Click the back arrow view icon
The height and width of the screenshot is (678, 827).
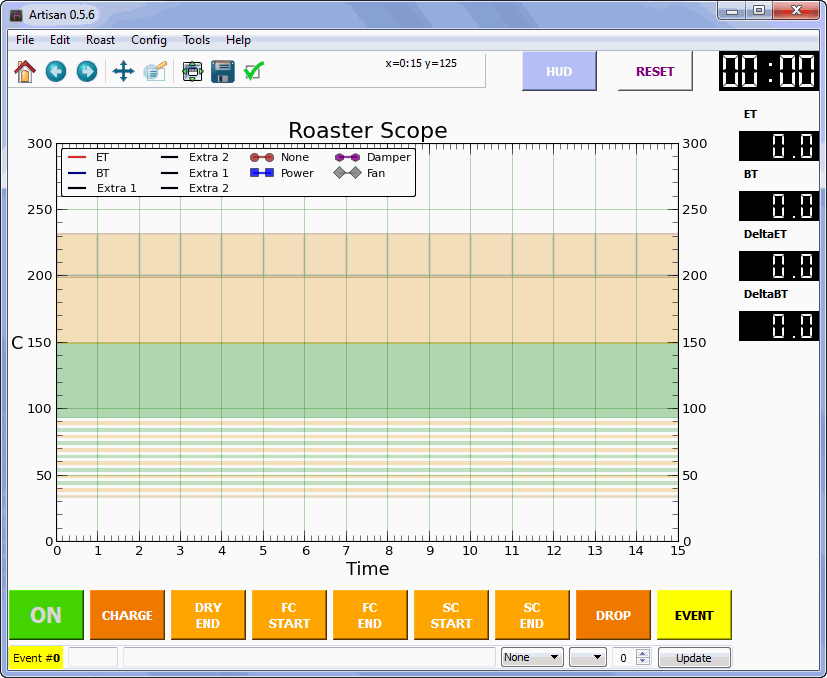(x=56, y=71)
